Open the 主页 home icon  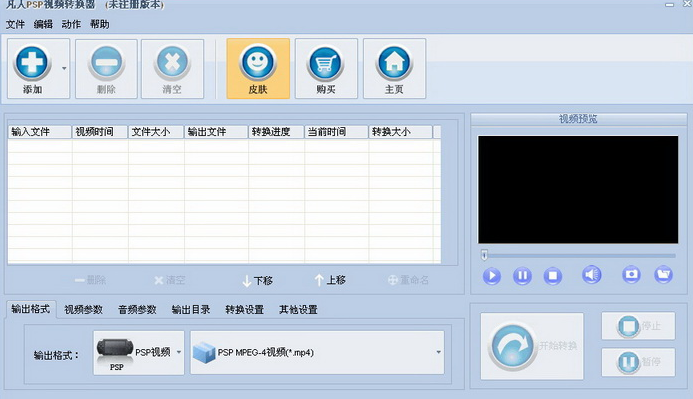point(394,63)
